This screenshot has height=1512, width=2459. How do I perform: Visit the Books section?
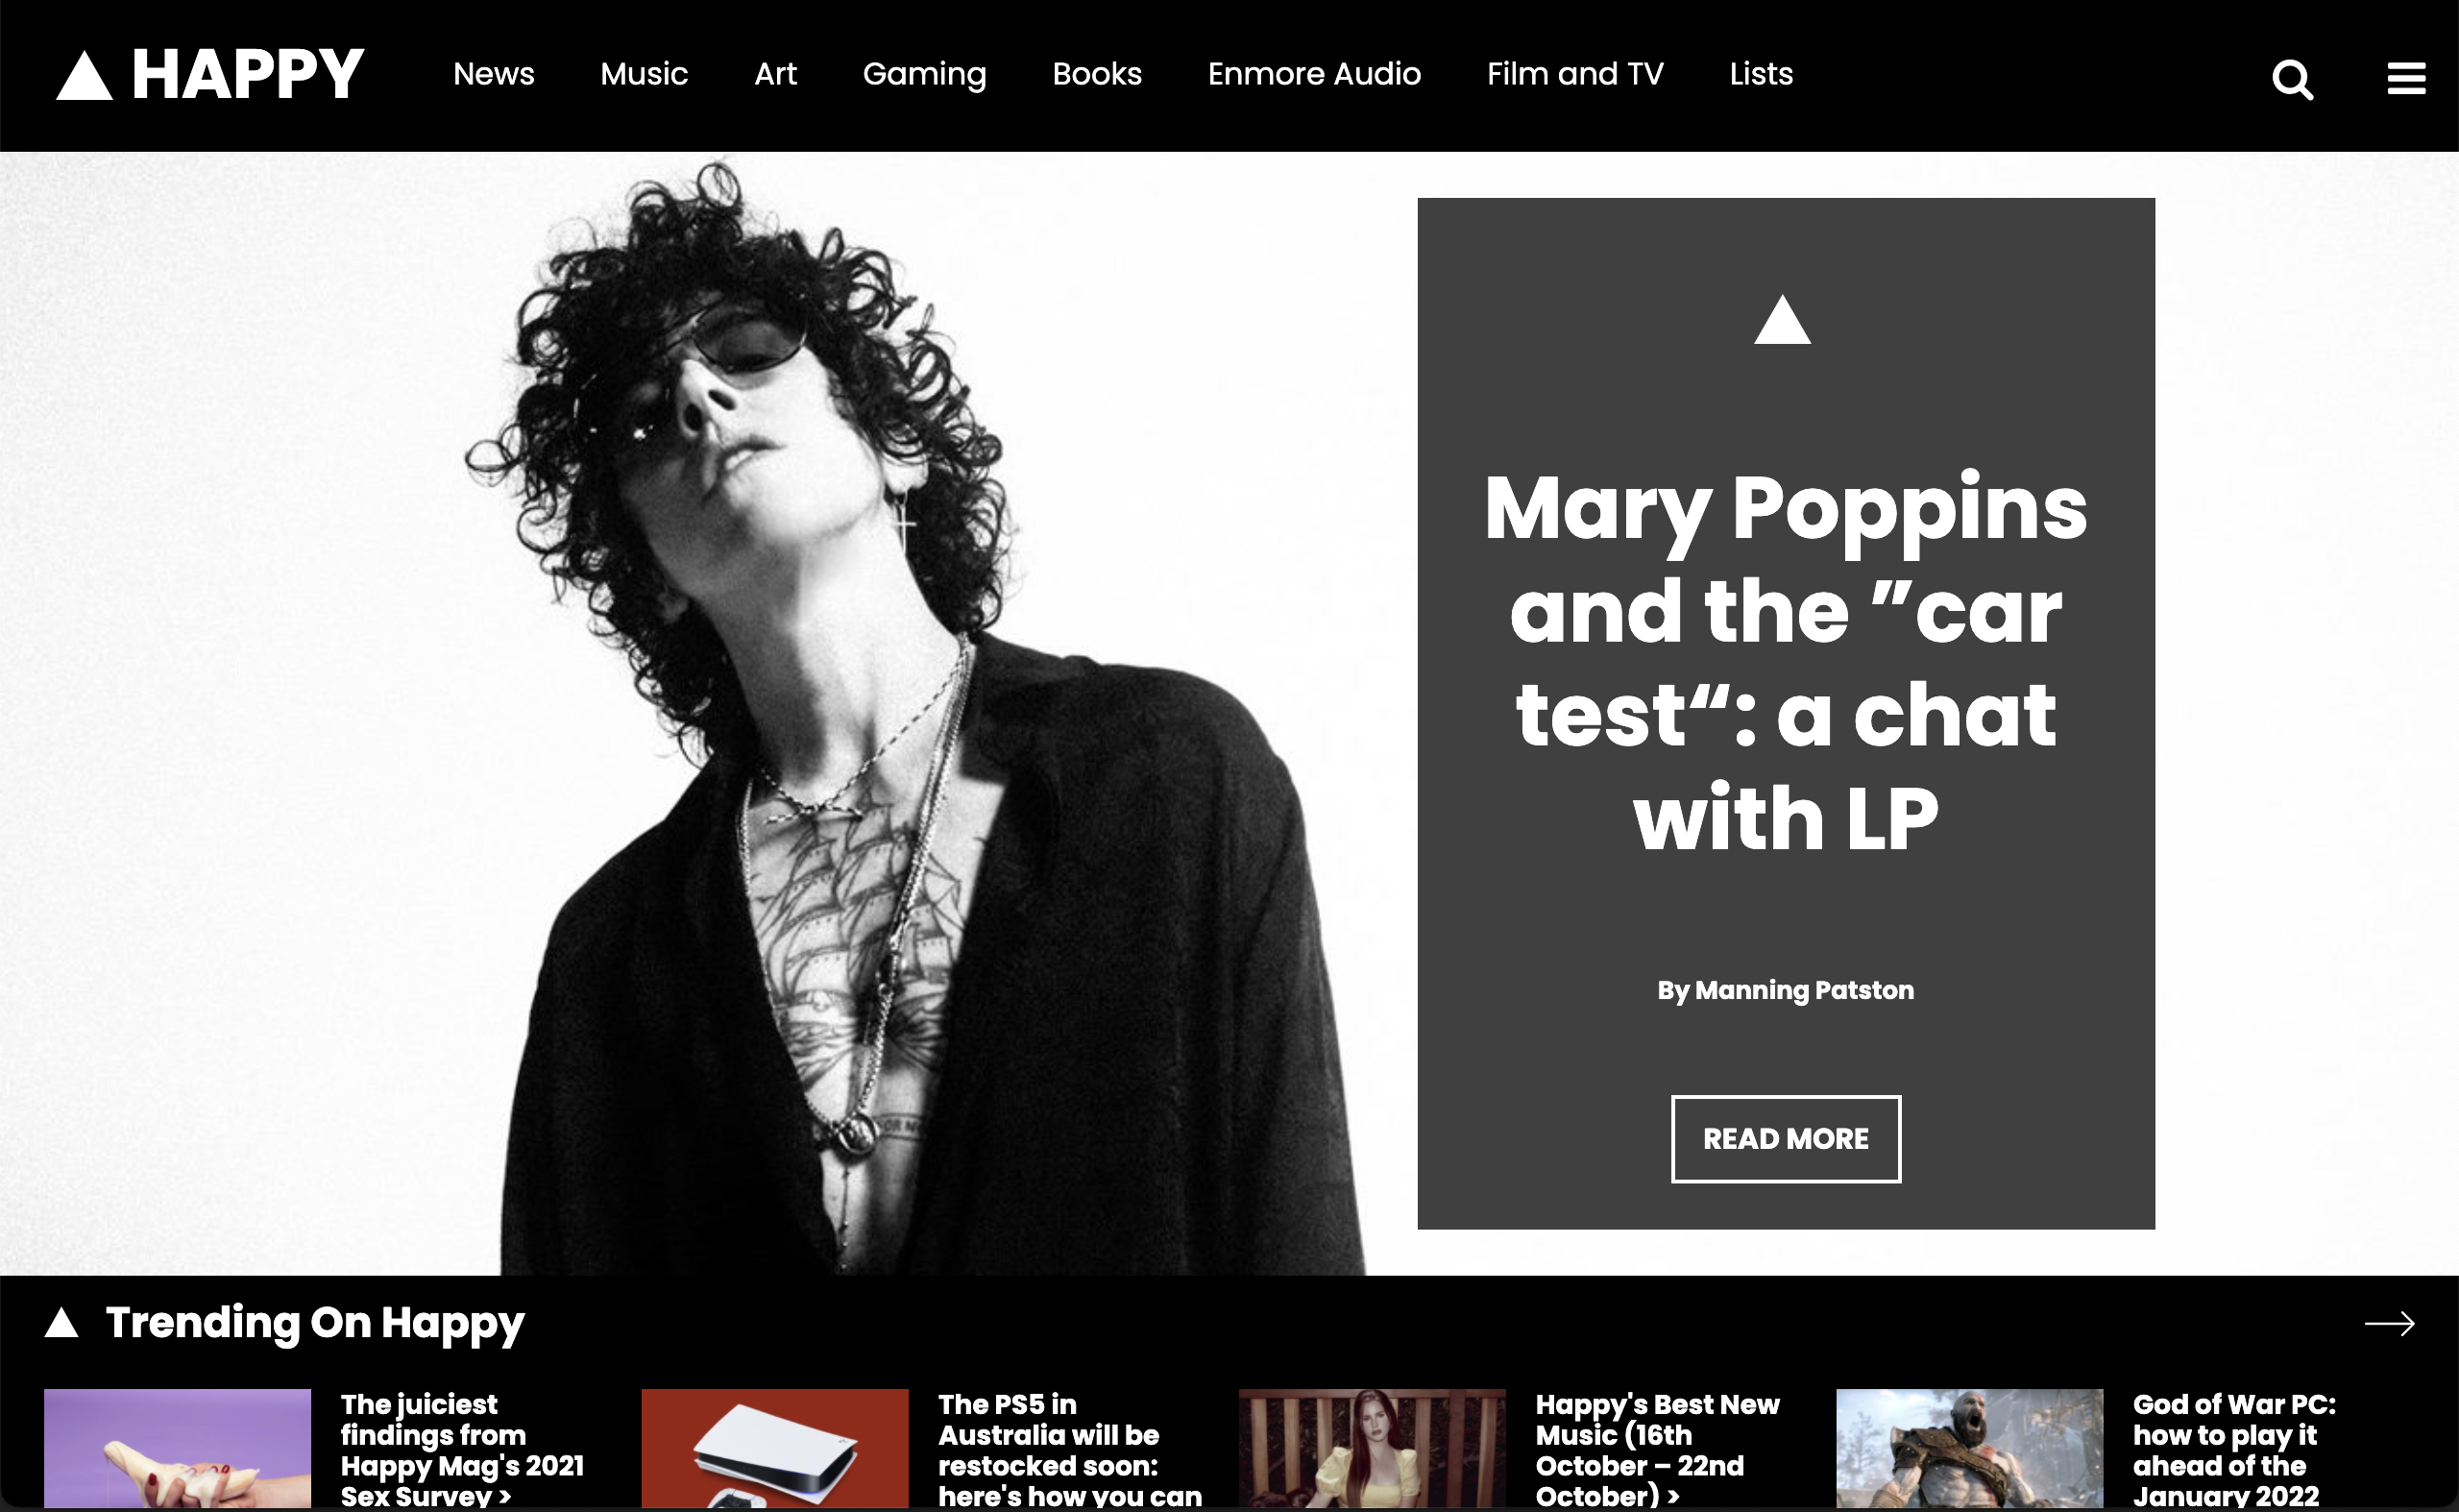pos(1097,74)
